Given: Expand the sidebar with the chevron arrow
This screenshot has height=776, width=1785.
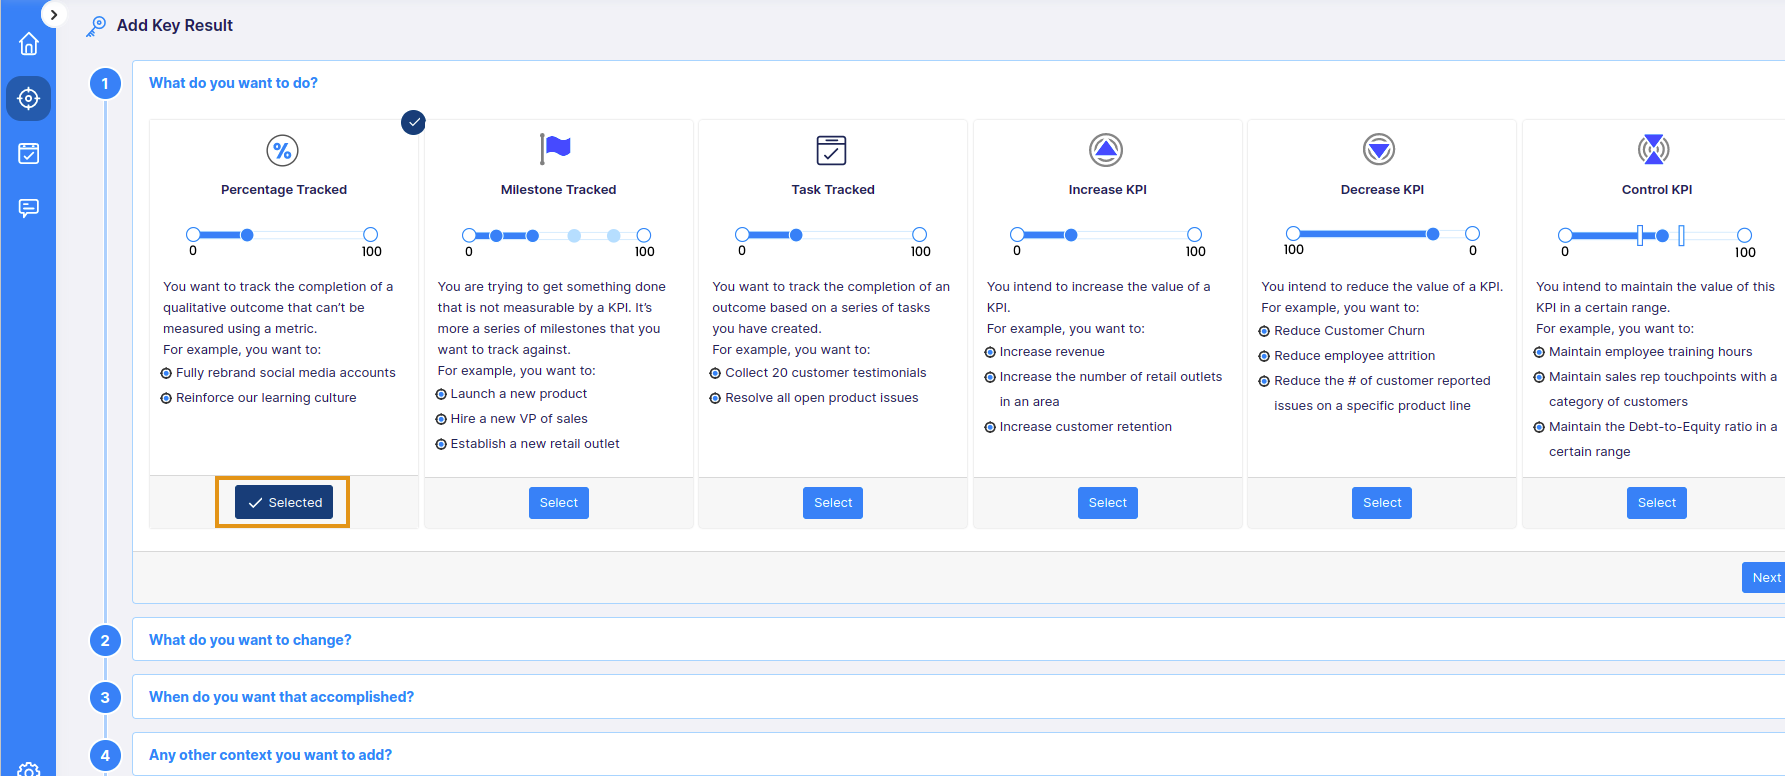Looking at the screenshot, I should coord(53,15).
